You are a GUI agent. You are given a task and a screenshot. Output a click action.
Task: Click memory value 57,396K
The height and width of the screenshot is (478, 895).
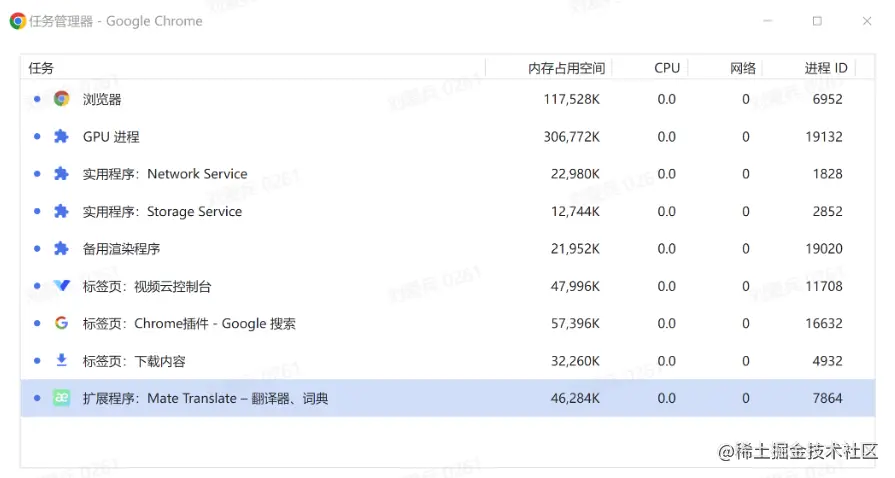[x=575, y=324]
